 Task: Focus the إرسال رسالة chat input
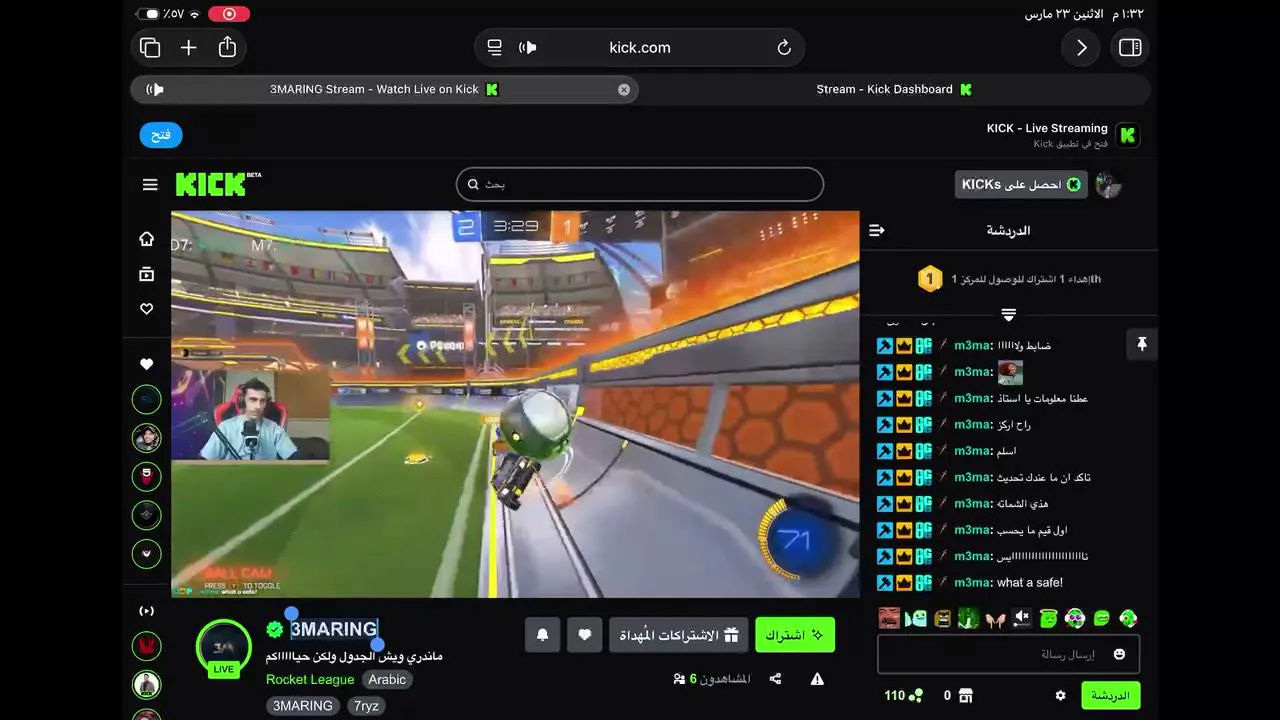point(1008,654)
